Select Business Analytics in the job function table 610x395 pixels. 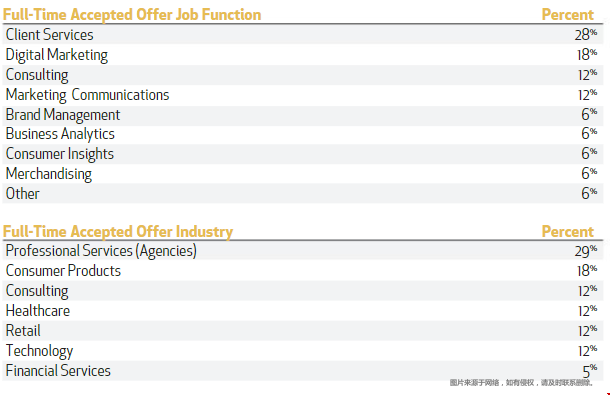pyautogui.click(x=303, y=134)
